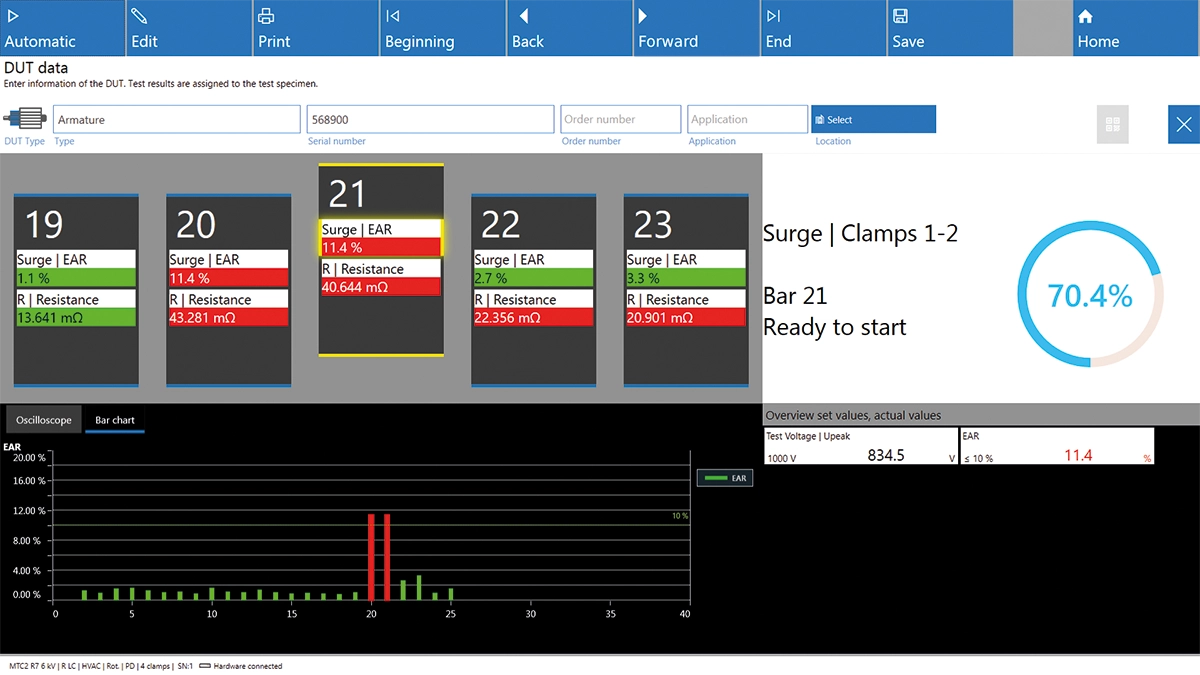
Task: Step Forward to next bar
Action: tap(695, 28)
